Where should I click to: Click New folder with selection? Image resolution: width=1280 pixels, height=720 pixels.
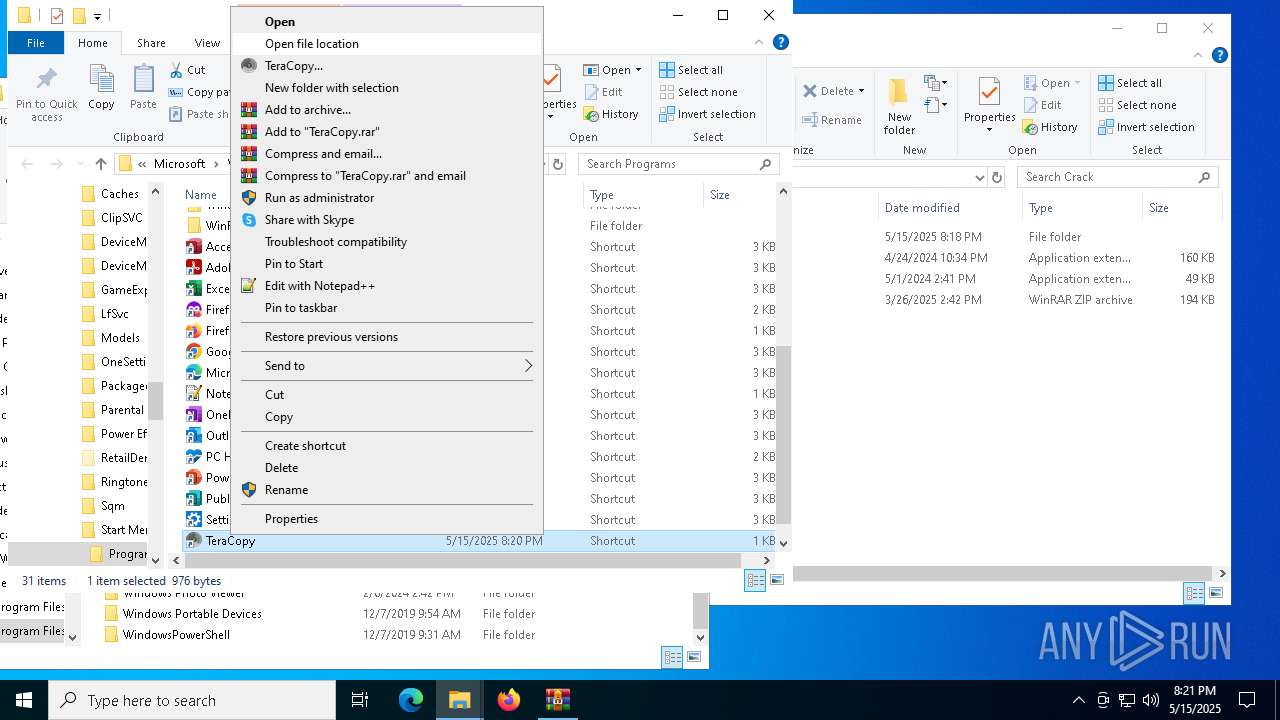tap(331, 87)
